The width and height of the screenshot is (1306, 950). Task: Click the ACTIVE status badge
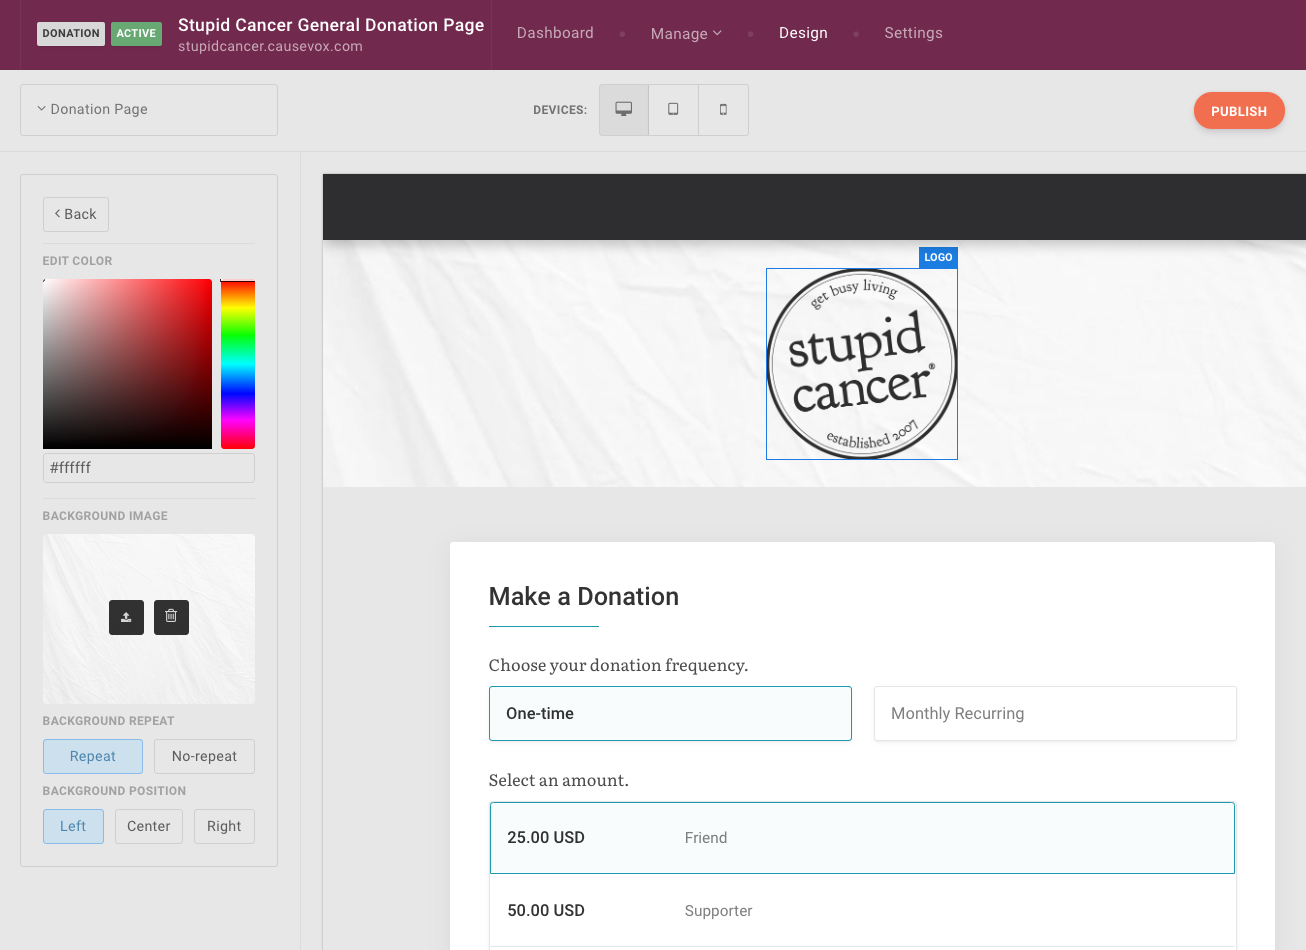pos(136,33)
